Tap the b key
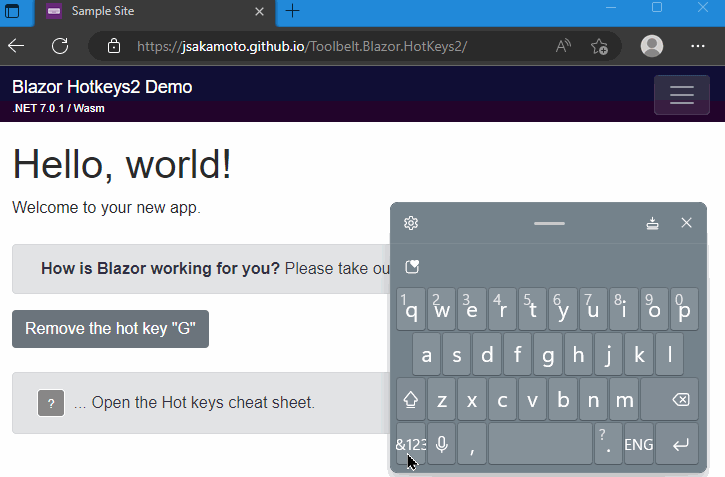The image size is (725, 477). 563,399
